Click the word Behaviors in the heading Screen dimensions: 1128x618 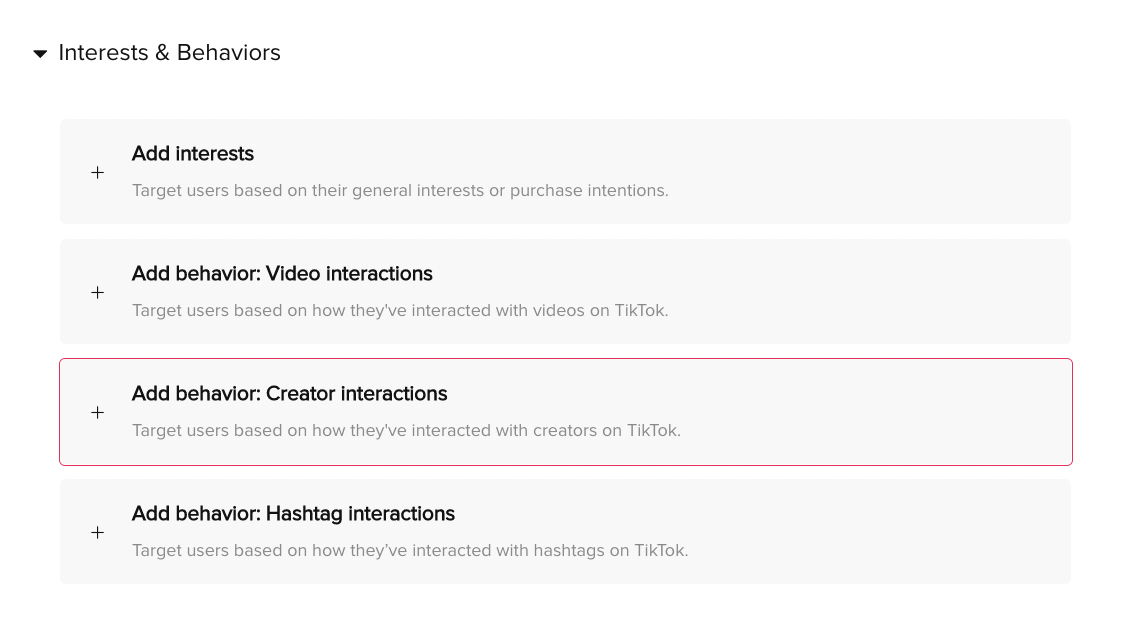(229, 53)
